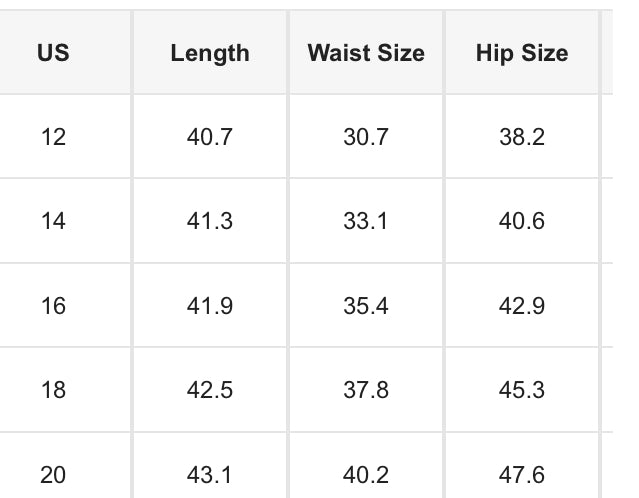Click the Length column header
639x498 pixels.
[210, 53]
